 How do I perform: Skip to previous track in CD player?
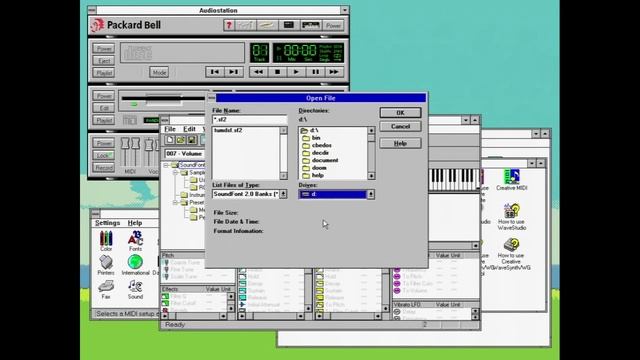[x=215, y=72]
